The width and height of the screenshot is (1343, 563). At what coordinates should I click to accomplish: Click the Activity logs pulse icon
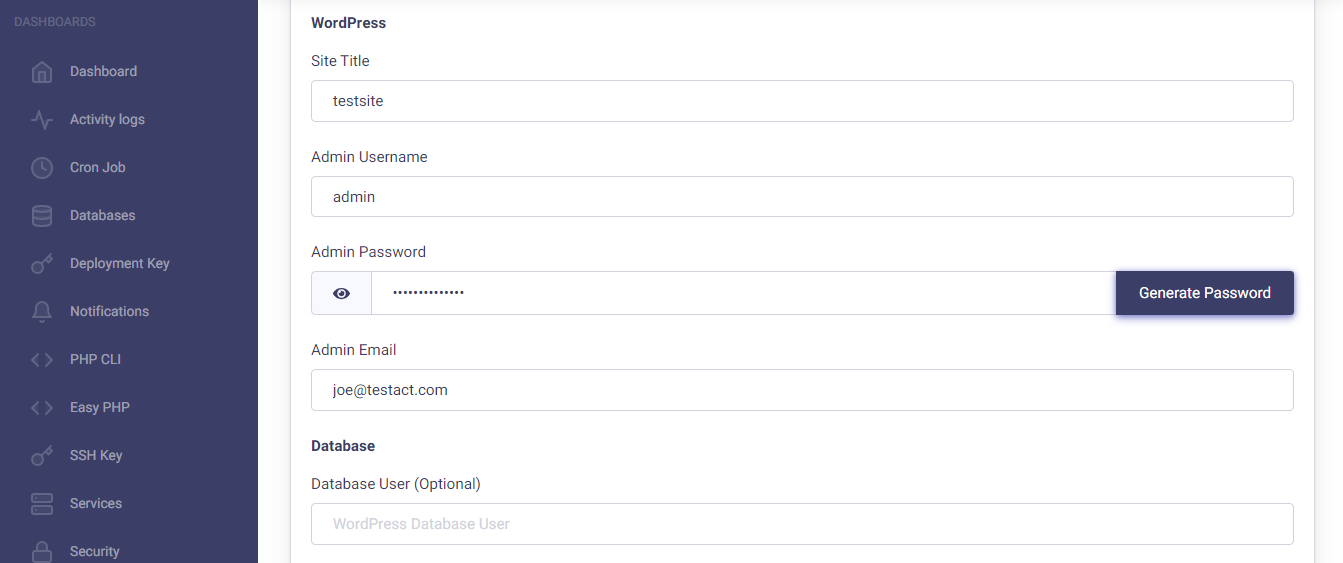tap(42, 120)
